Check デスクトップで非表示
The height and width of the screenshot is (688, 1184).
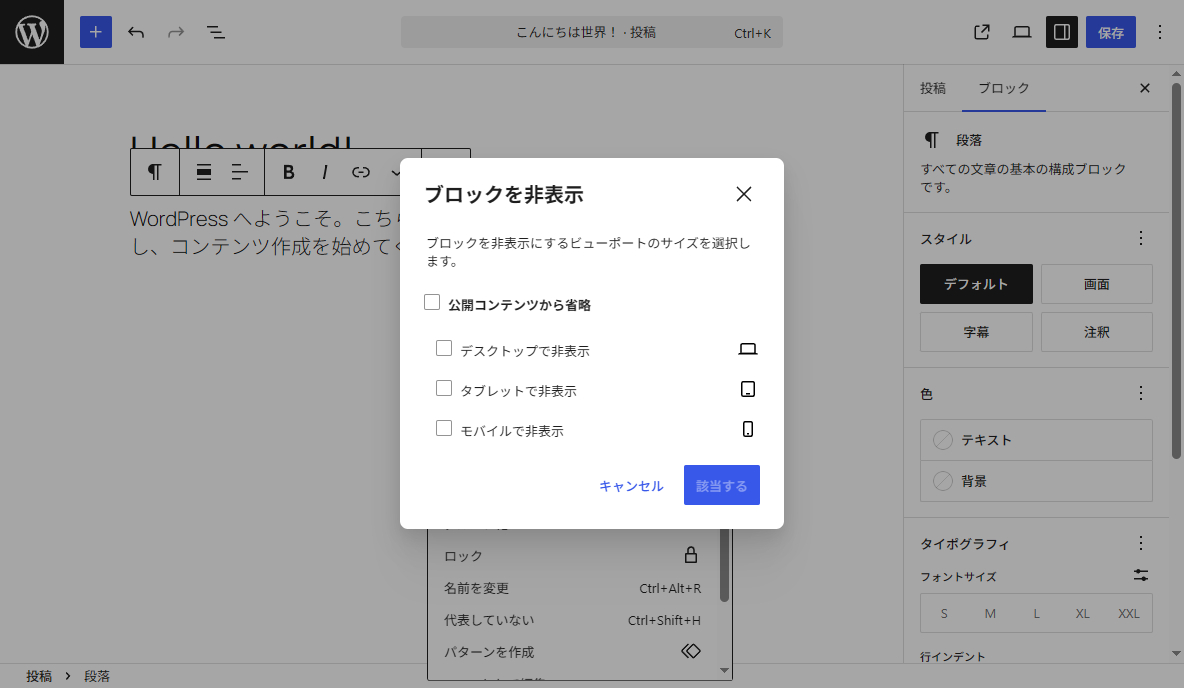point(444,347)
